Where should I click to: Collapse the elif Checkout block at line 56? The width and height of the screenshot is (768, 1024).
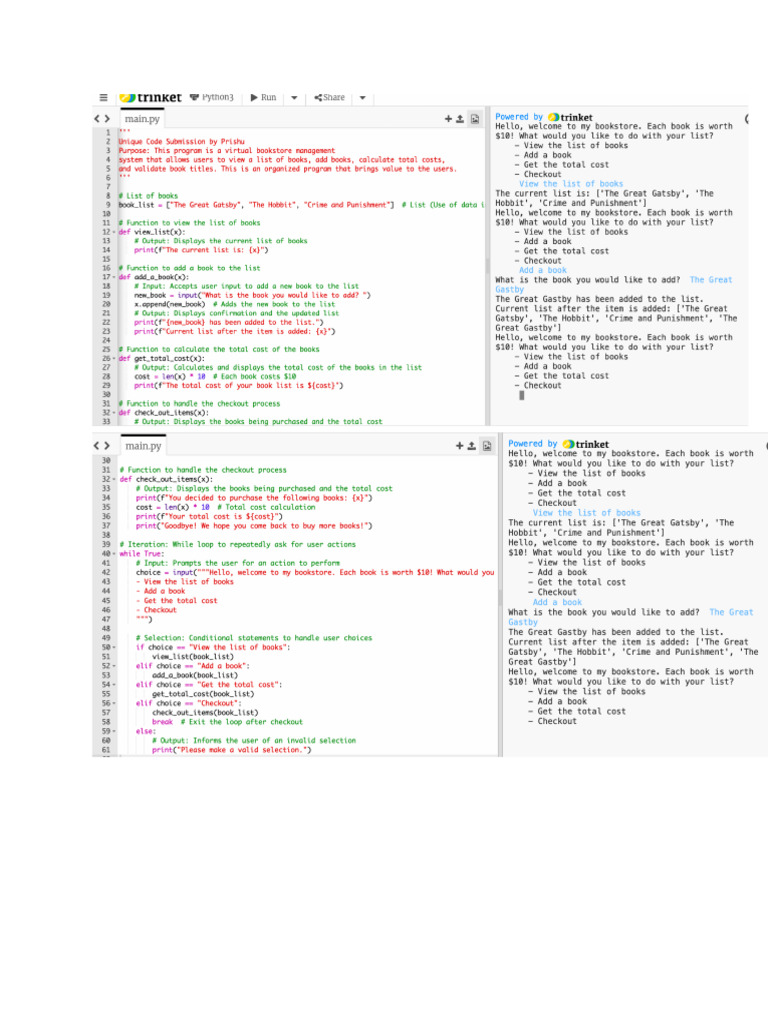point(114,703)
